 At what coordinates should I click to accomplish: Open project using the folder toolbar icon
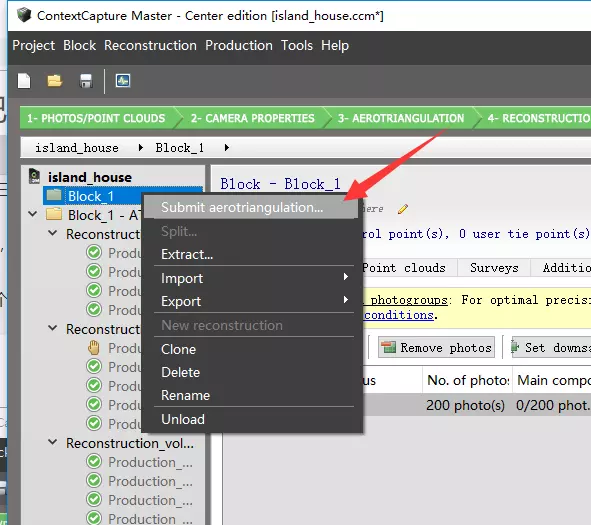(55, 81)
